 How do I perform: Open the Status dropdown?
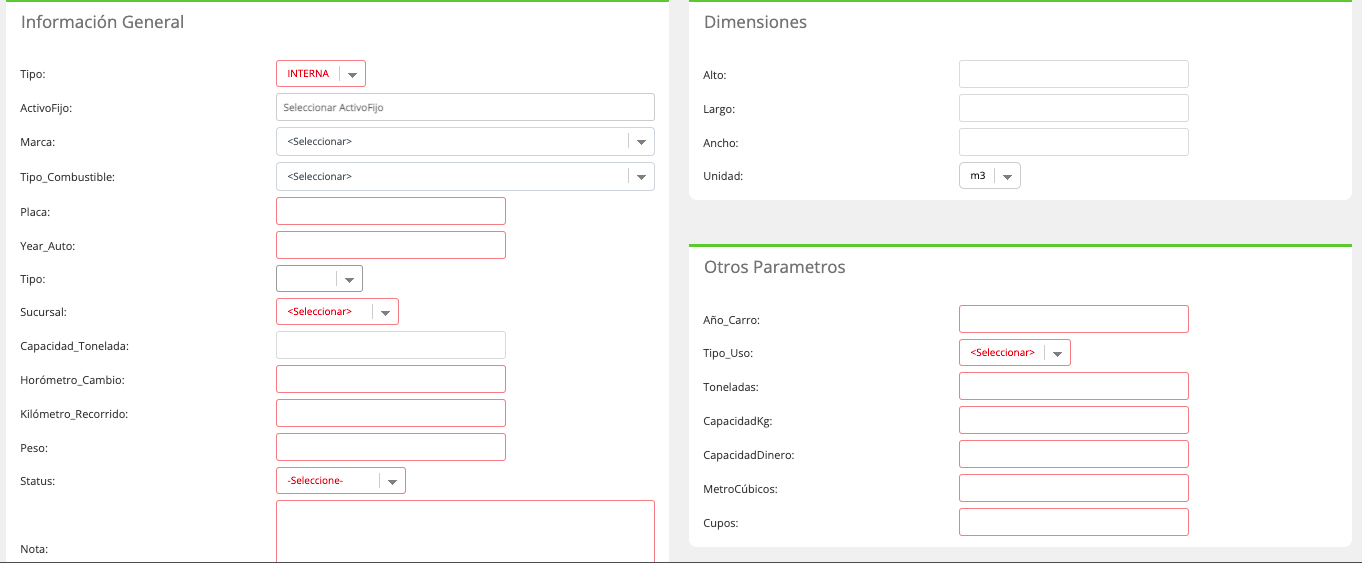(341, 481)
